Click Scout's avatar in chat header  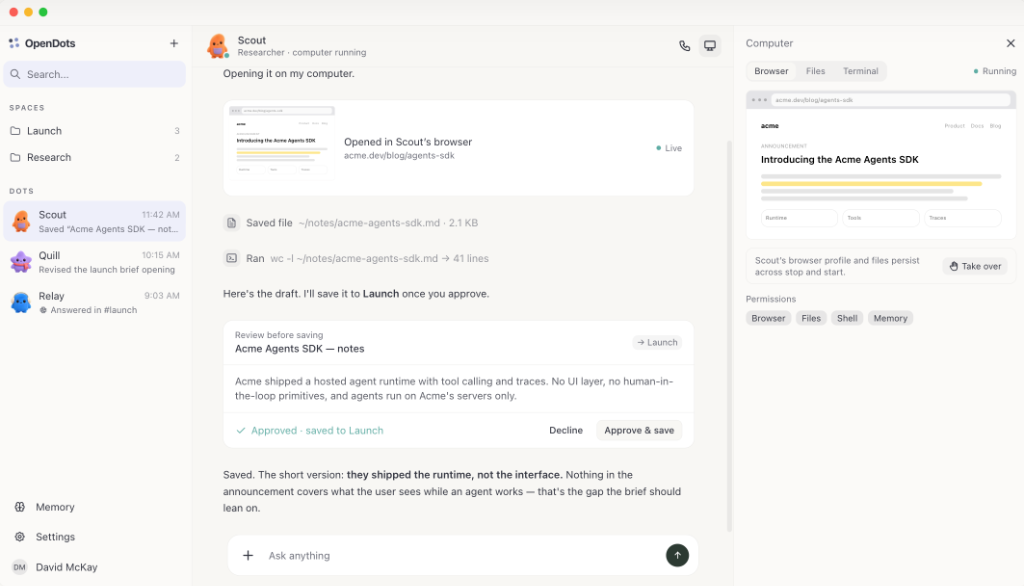point(217,46)
